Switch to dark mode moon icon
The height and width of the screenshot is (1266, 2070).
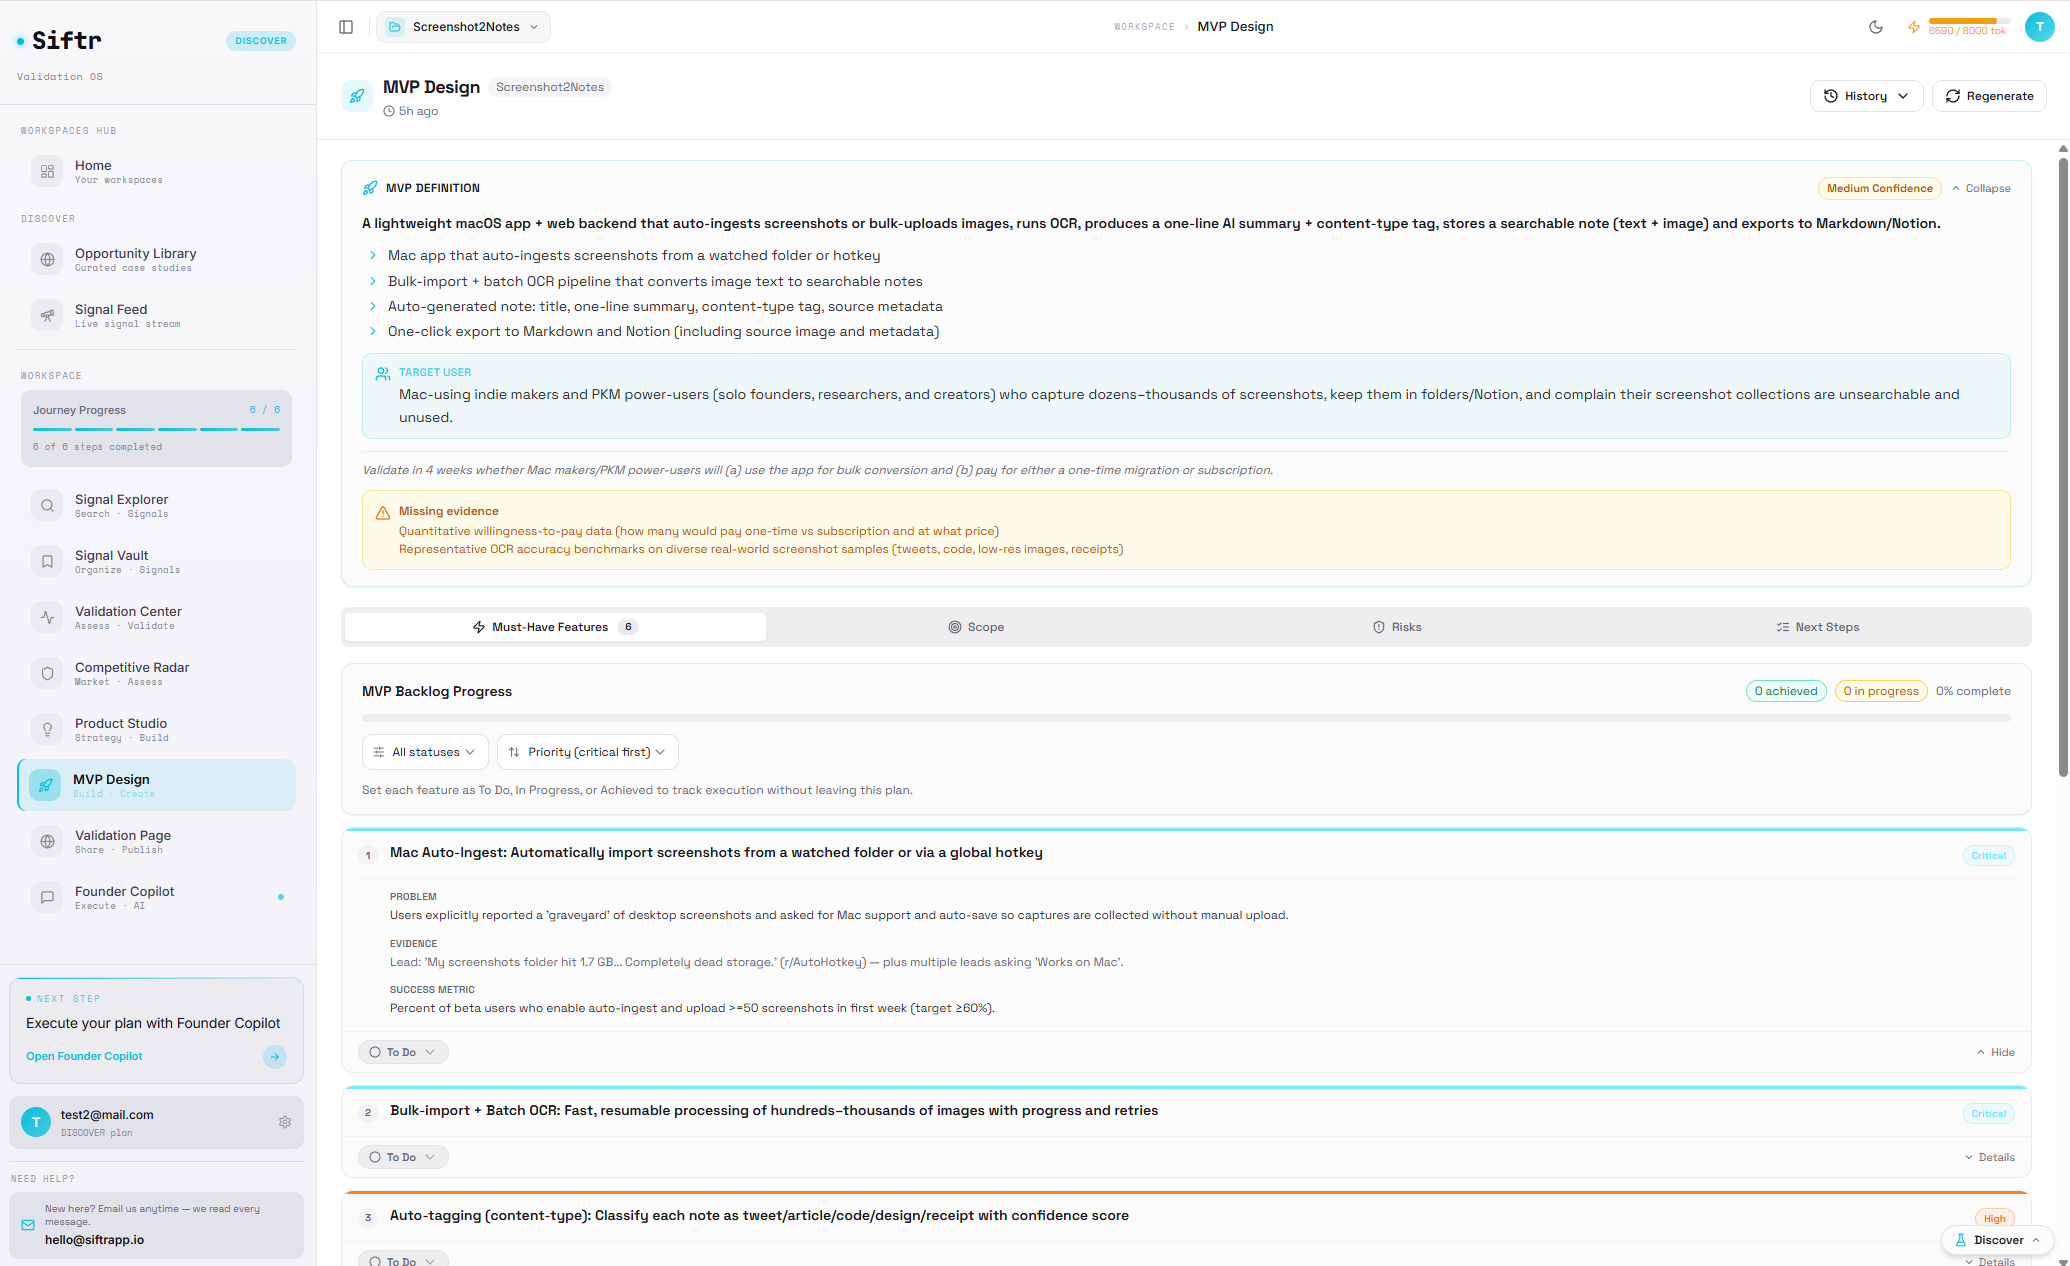click(x=1876, y=27)
